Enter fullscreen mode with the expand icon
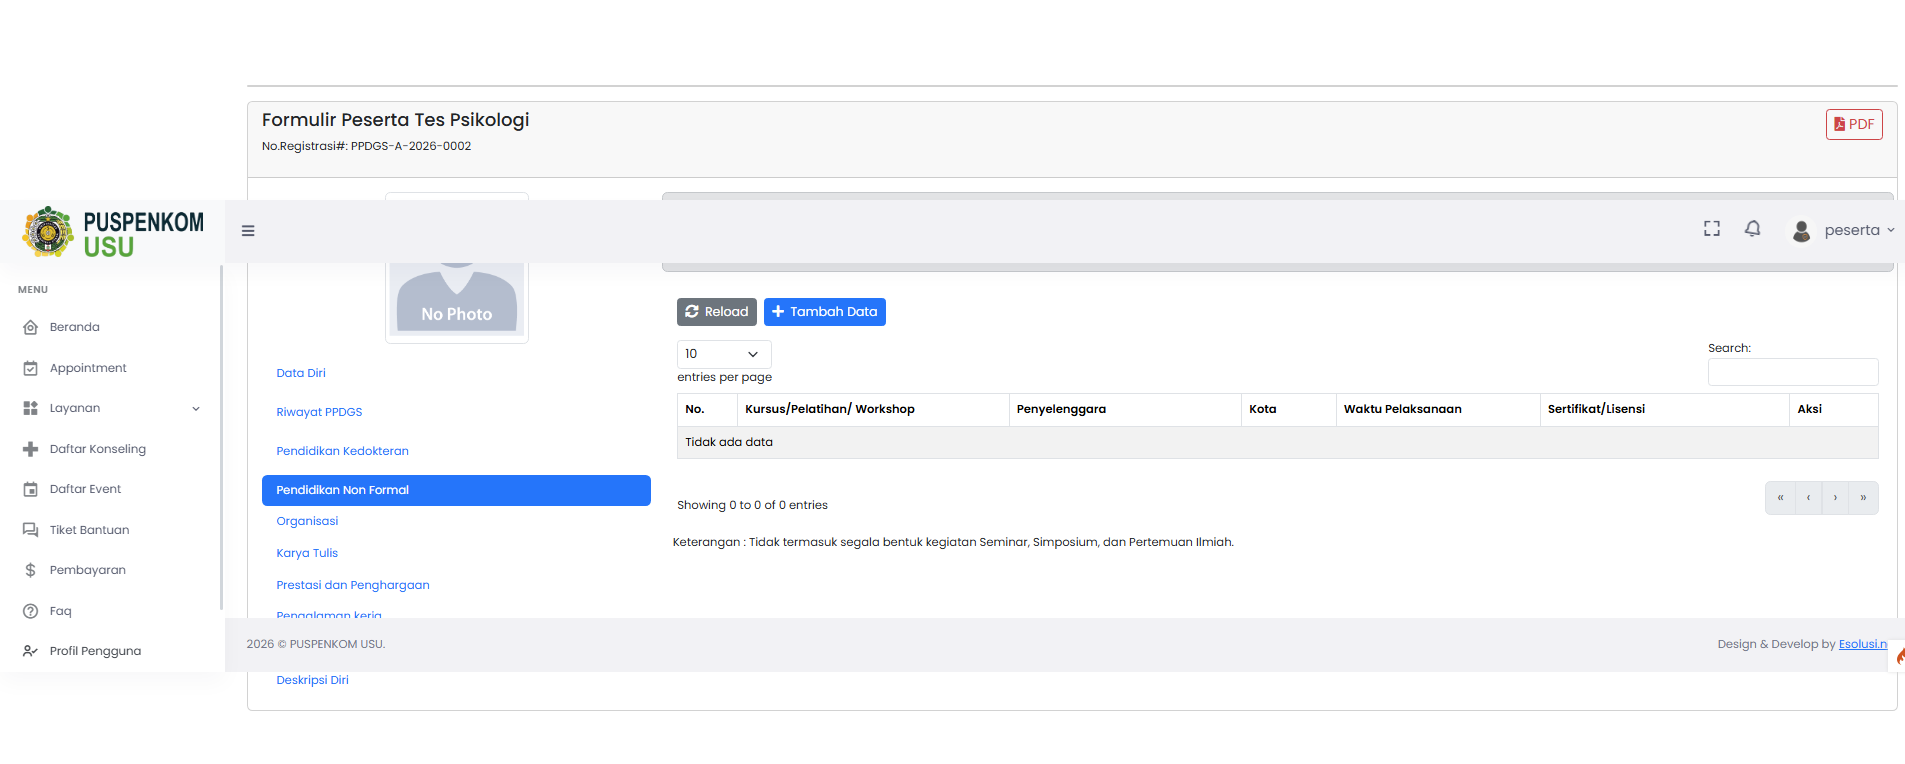This screenshot has width=1905, height=764. (1712, 229)
